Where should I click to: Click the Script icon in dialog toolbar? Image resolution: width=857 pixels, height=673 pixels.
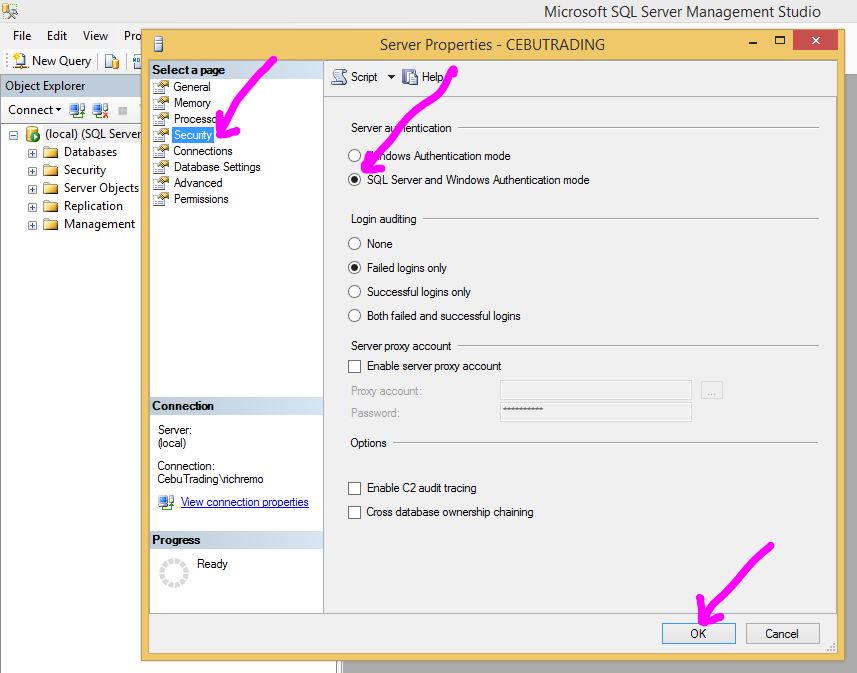coord(340,77)
